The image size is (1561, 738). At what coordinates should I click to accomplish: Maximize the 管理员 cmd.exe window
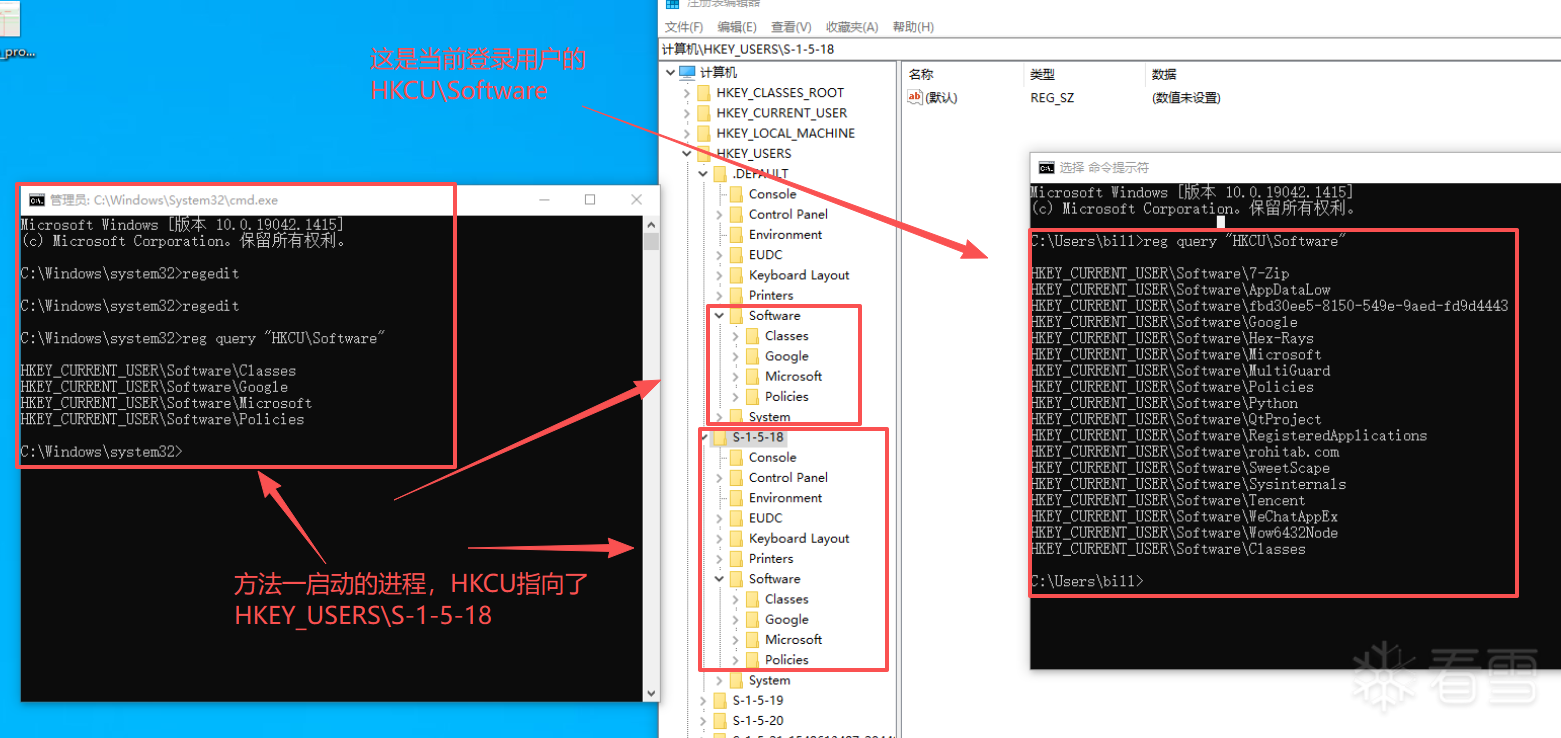[590, 200]
